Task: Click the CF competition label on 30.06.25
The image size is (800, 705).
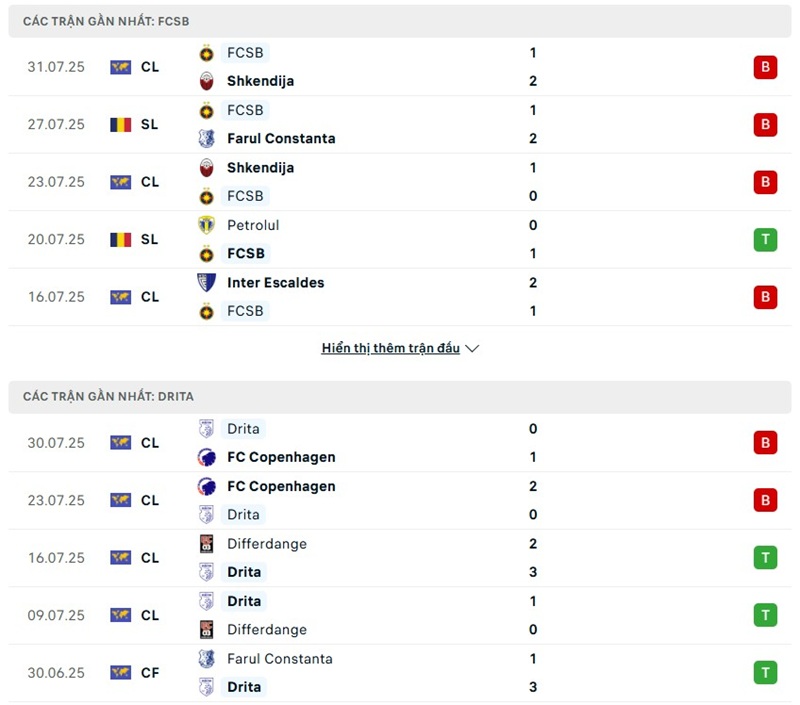Action: click(150, 673)
